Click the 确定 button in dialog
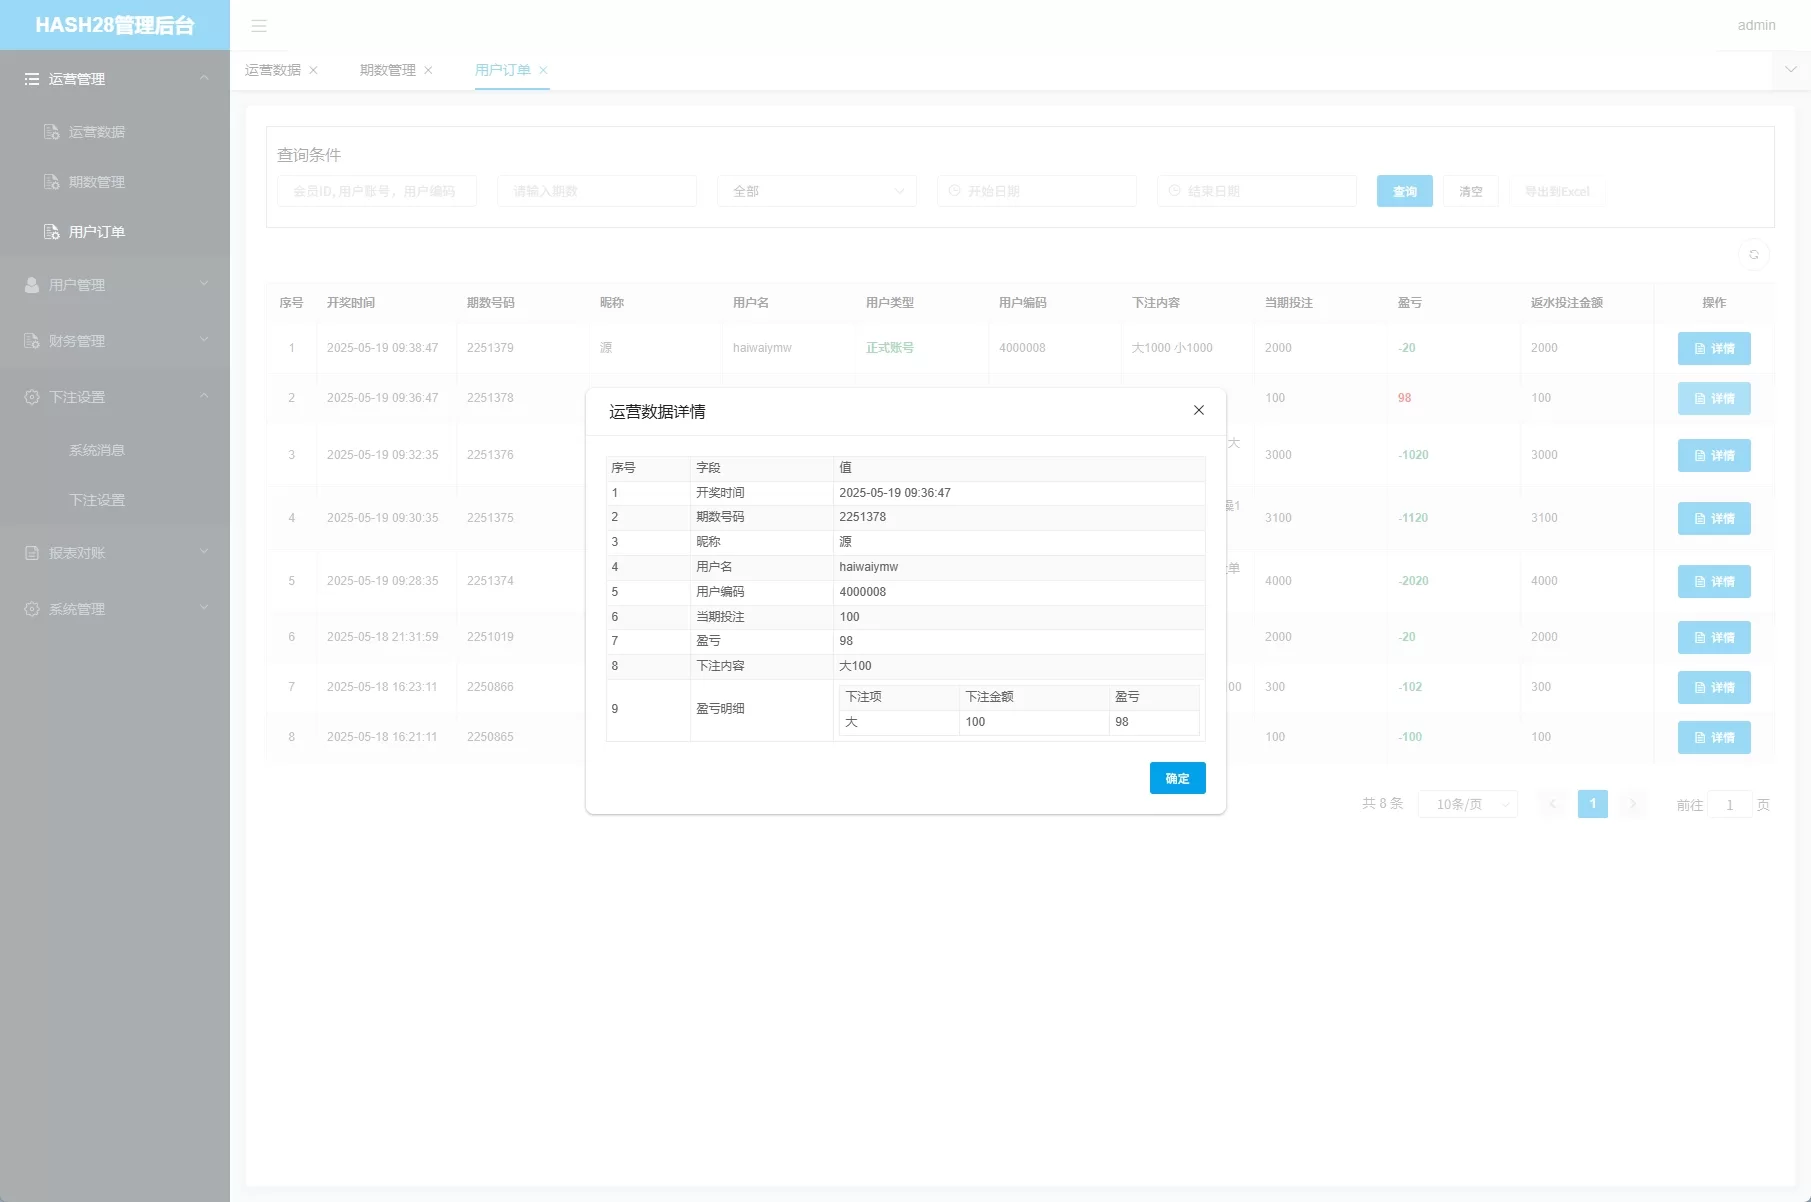The width and height of the screenshot is (1811, 1202). [1177, 778]
